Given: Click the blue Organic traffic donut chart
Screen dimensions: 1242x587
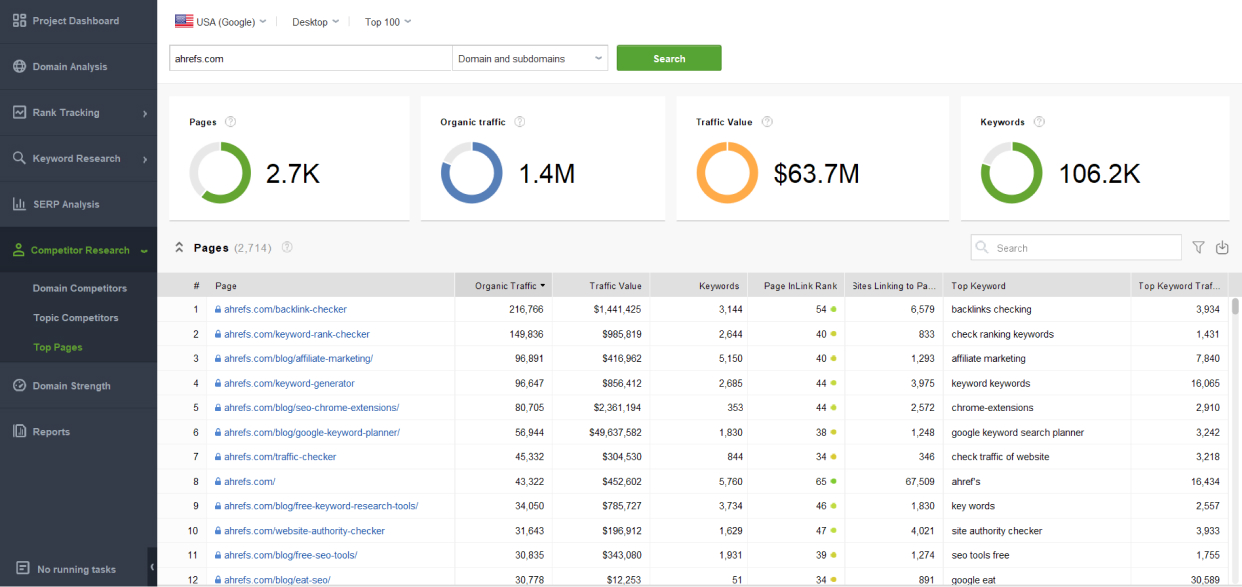Looking at the screenshot, I should click(x=472, y=173).
